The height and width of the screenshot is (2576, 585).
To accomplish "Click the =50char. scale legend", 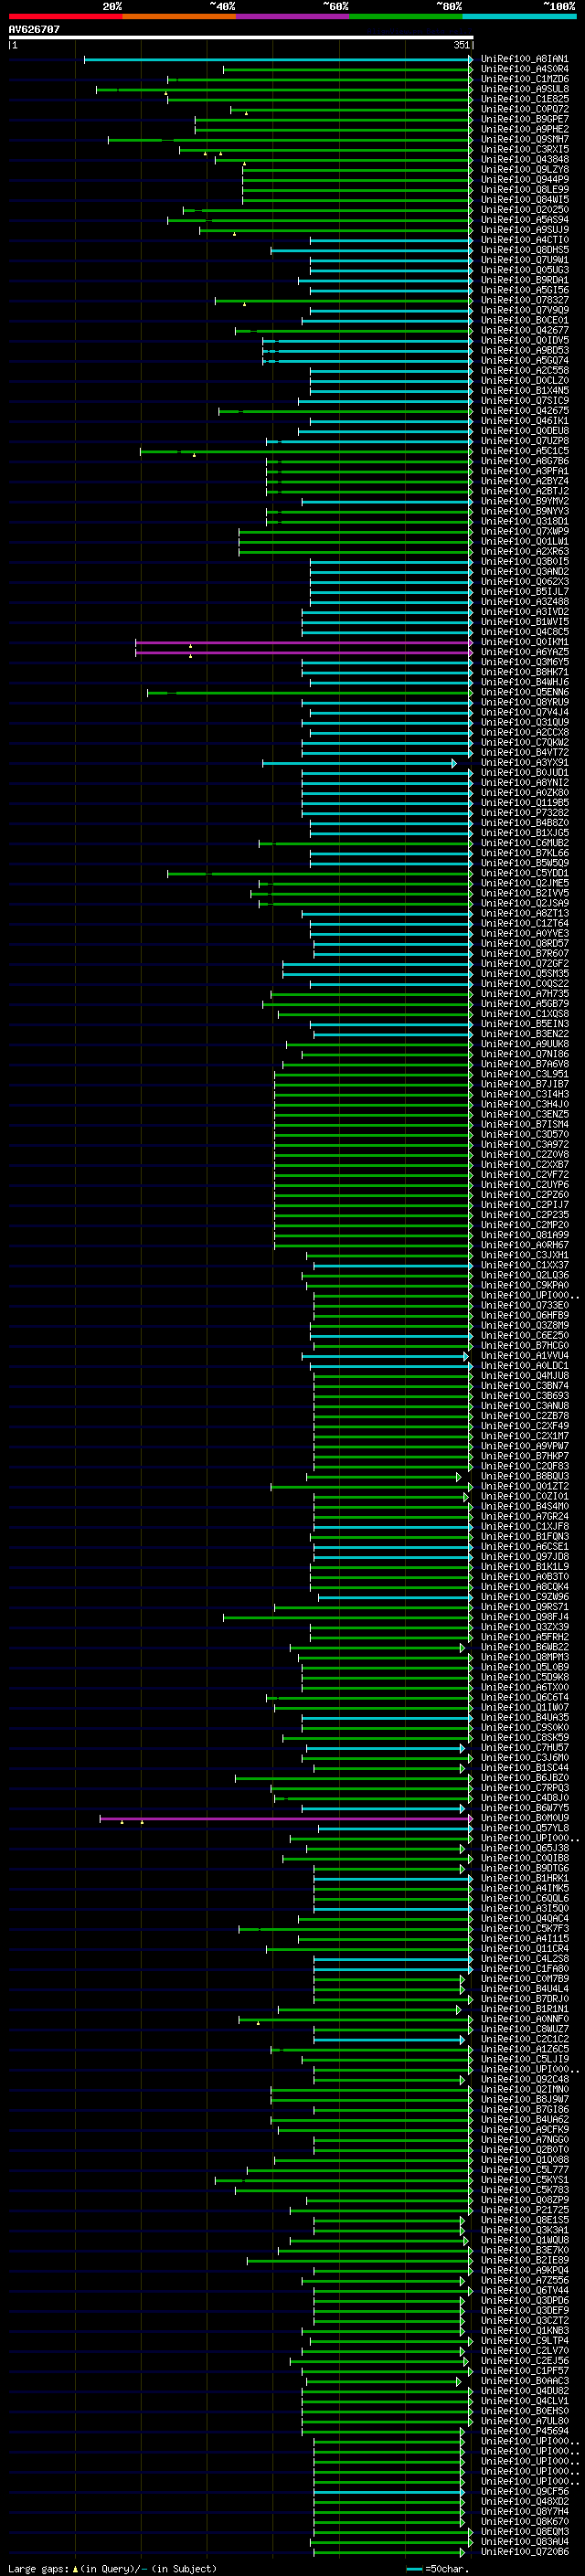I will click(x=437, y=2568).
